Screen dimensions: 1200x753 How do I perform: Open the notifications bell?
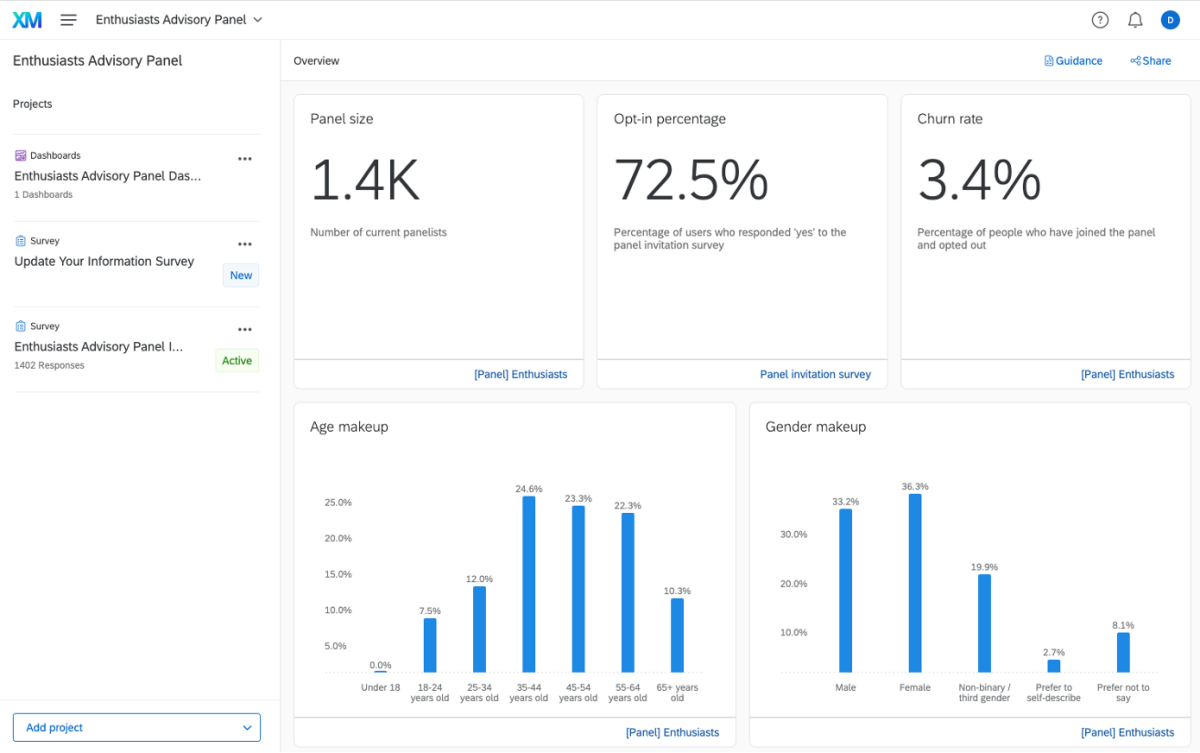point(1135,20)
